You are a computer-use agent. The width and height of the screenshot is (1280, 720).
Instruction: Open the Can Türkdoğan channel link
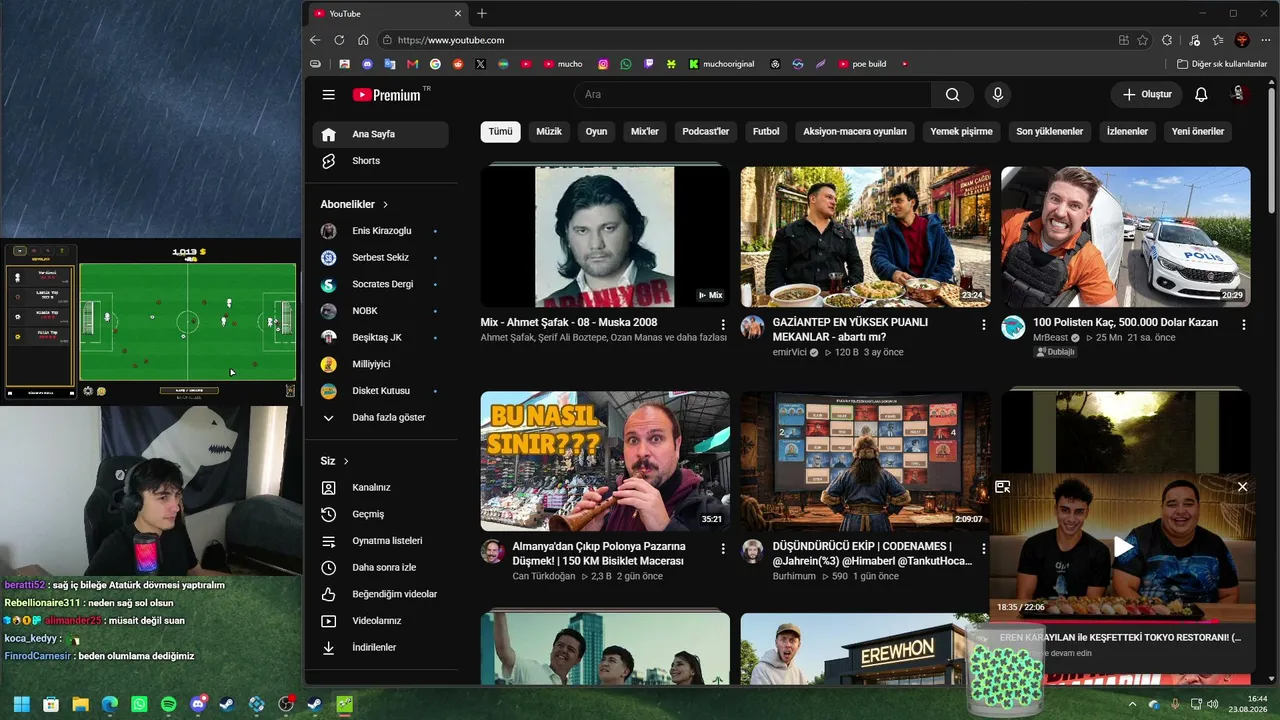pos(544,576)
